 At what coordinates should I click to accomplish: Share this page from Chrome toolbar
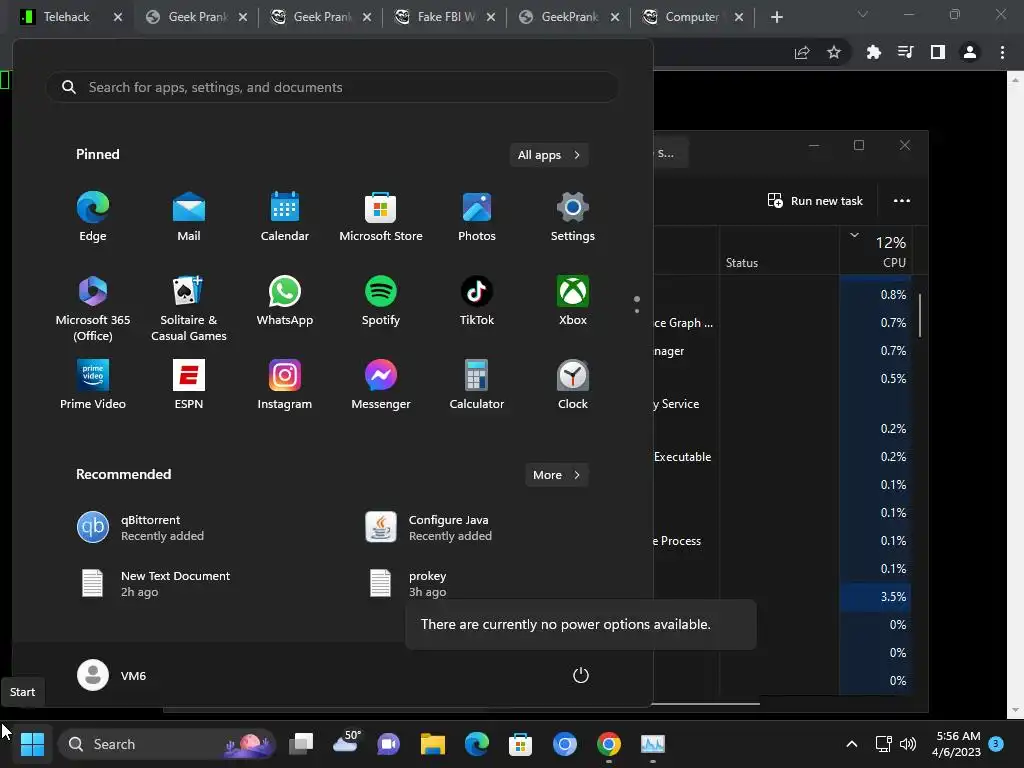pyautogui.click(x=802, y=52)
